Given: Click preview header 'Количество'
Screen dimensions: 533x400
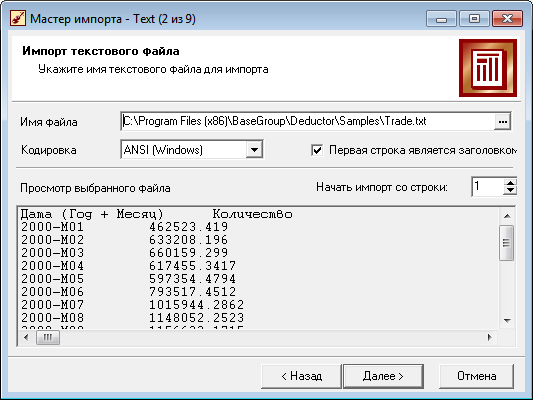Looking at the screenshot, I should pyautogui.click(x=253, y=214).
